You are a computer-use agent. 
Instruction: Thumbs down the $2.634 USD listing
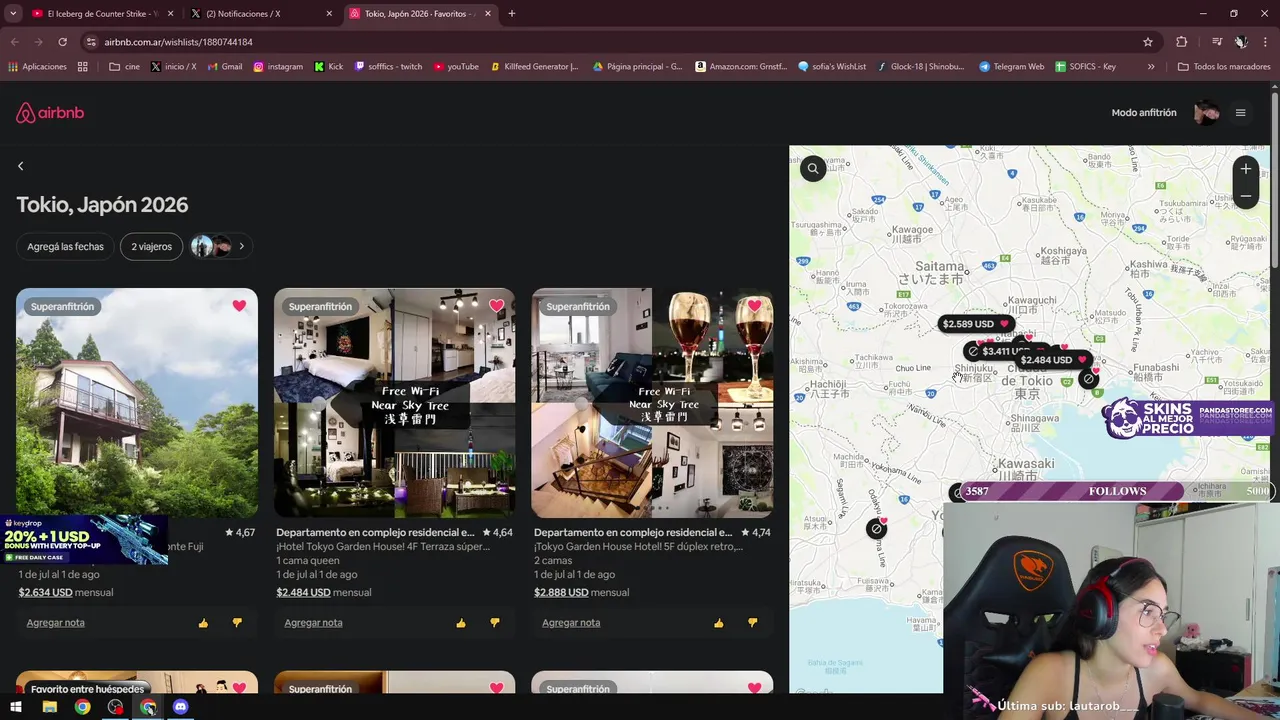tap(237, 623)
